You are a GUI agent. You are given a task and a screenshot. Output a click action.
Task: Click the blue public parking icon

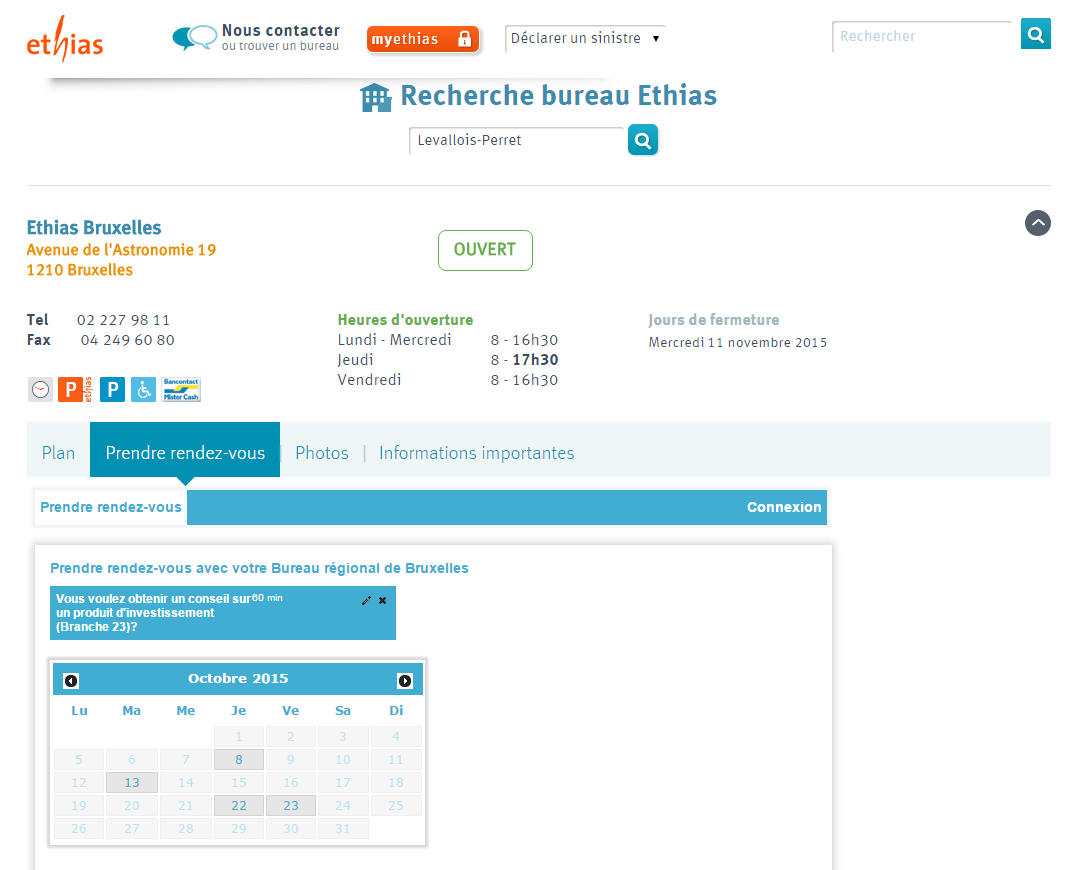pos(113,389)
